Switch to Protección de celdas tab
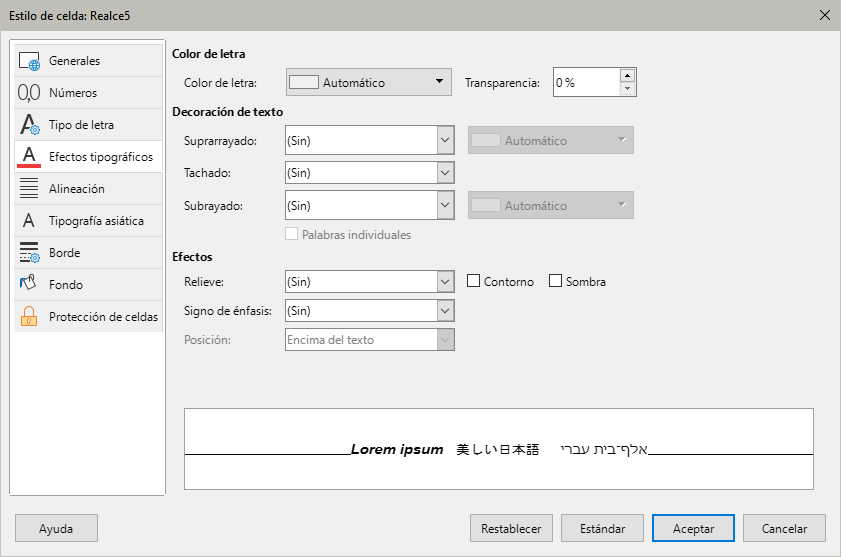This screenshot has height=557, width=841. coord(88,317)
